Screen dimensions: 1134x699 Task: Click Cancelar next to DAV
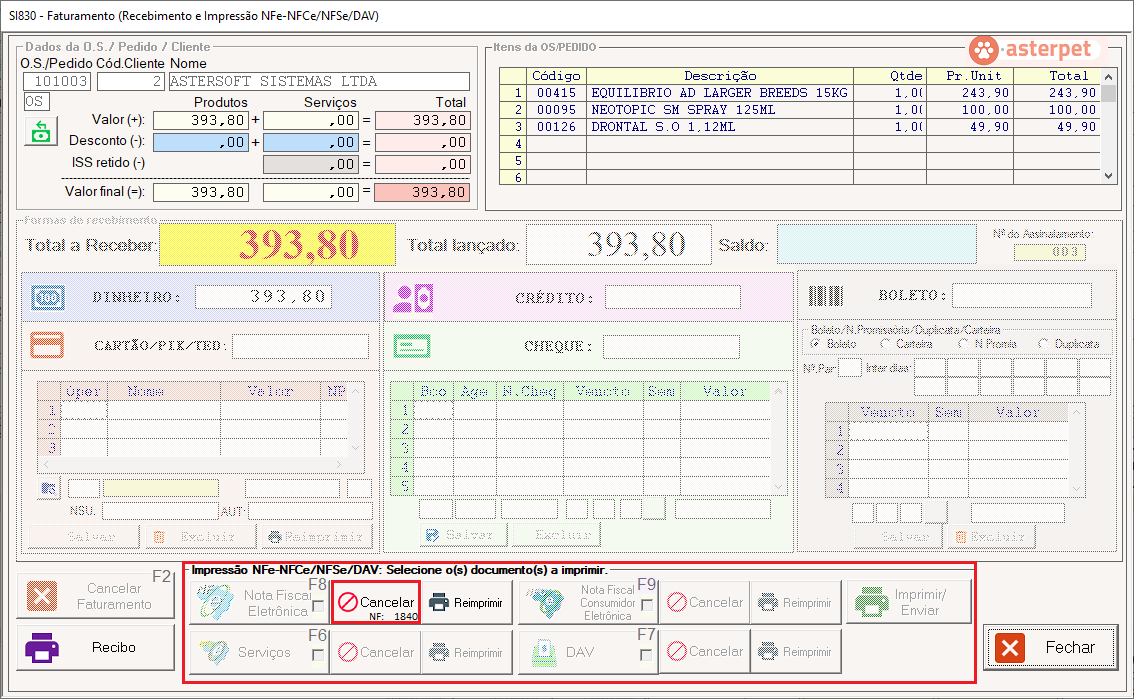coord(705,652)
